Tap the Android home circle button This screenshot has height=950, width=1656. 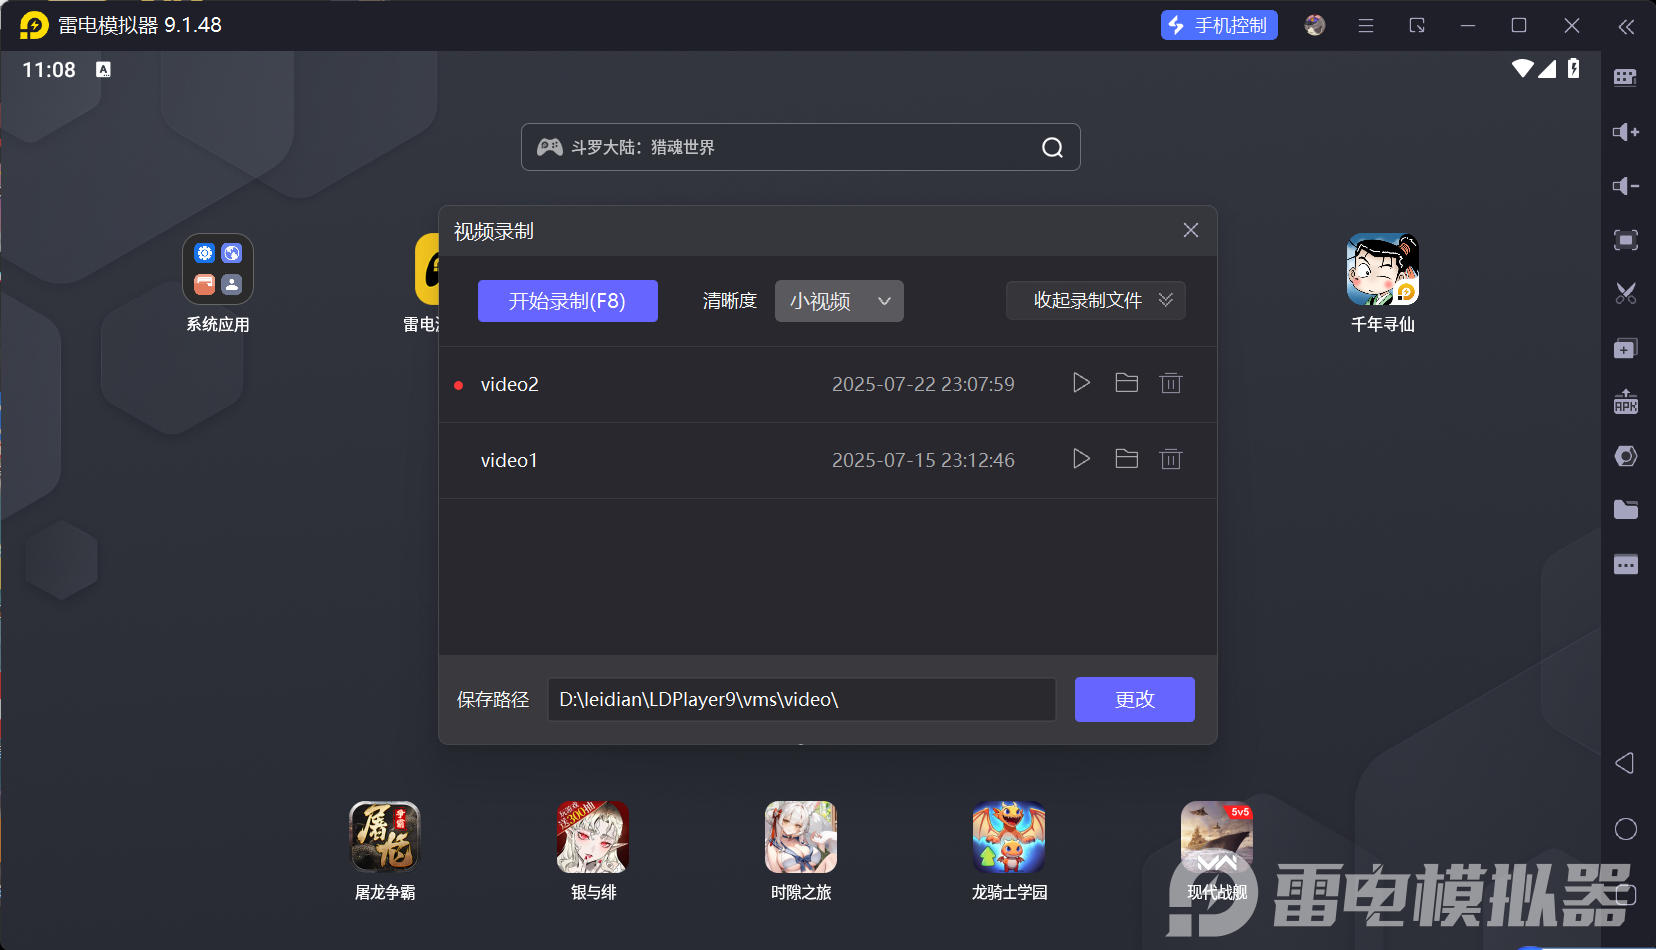click(1626, 829)
